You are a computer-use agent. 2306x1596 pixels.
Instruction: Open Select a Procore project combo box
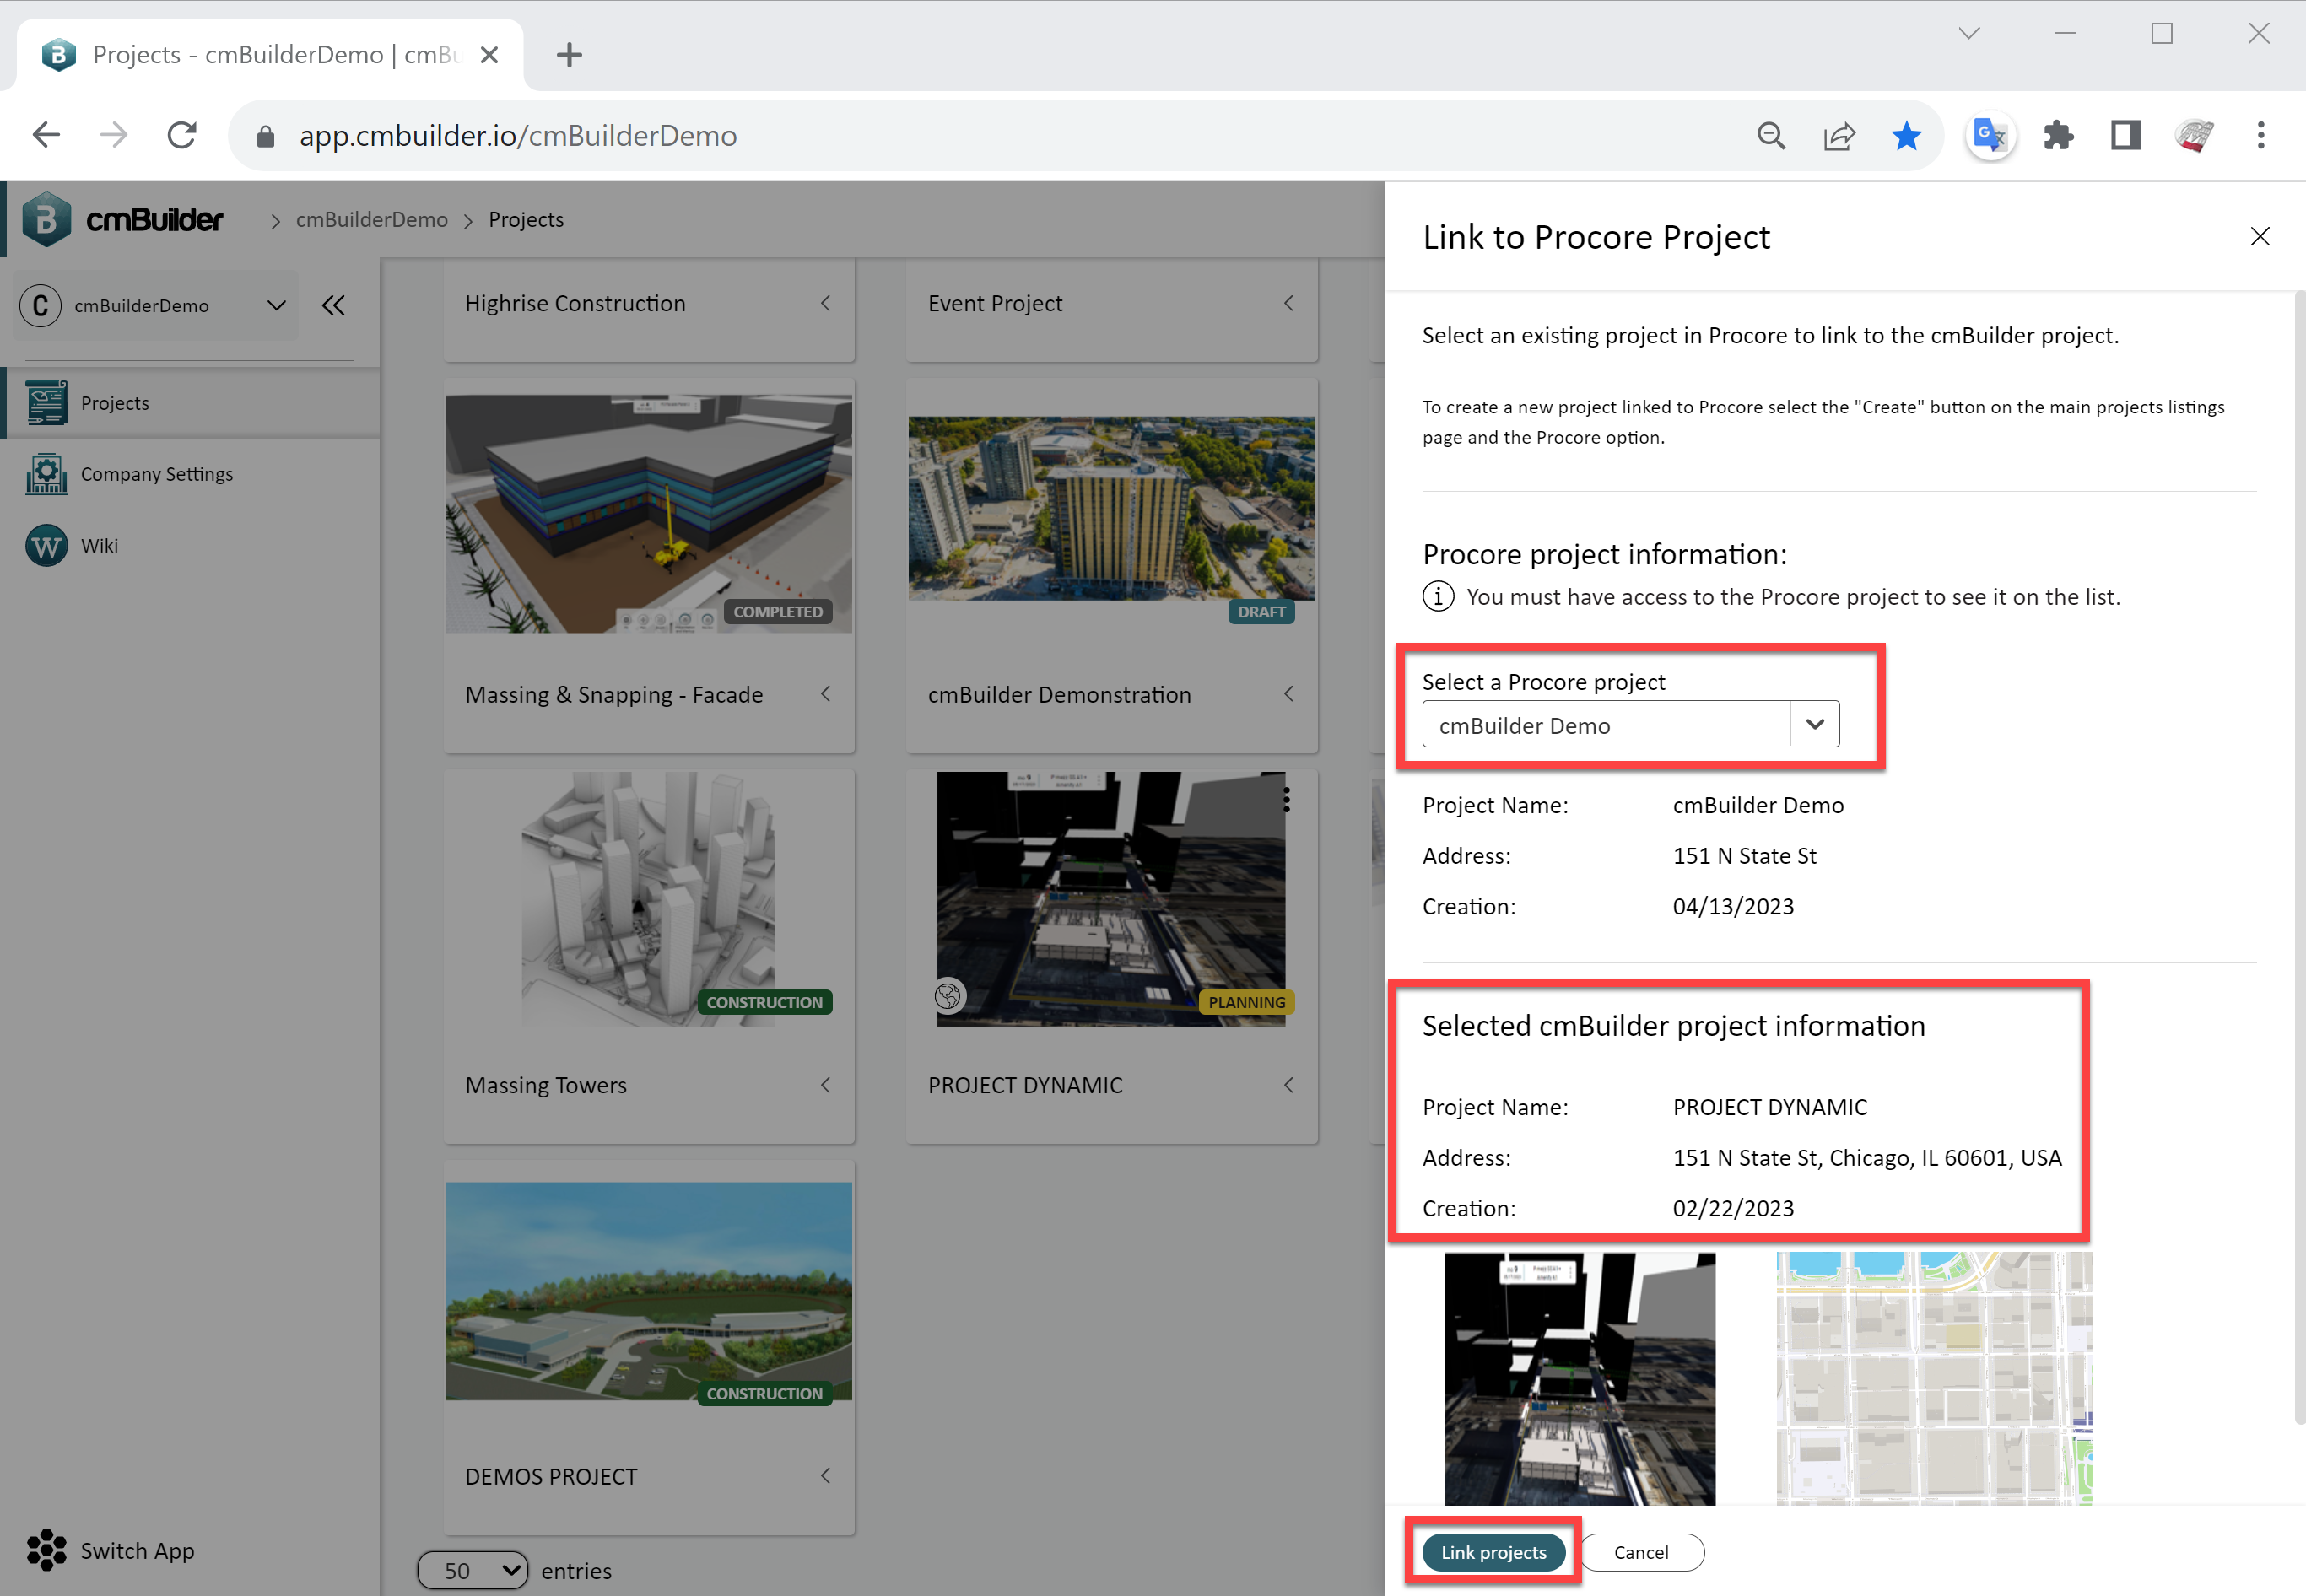[1631, 724]
